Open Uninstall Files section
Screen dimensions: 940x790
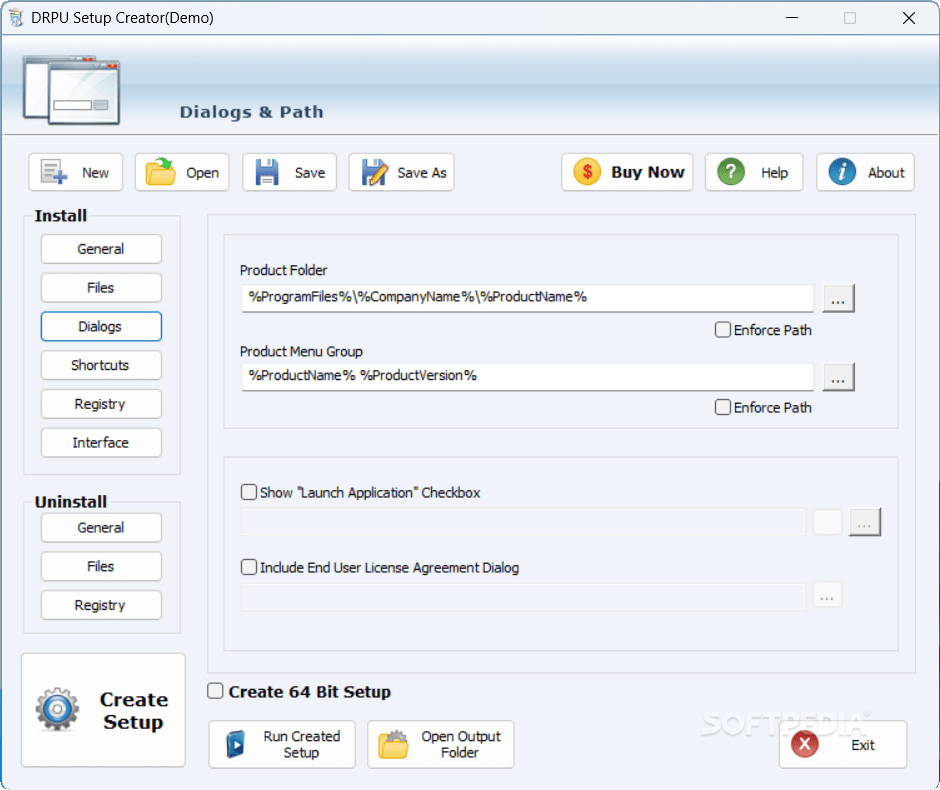(x=101, y=566)
